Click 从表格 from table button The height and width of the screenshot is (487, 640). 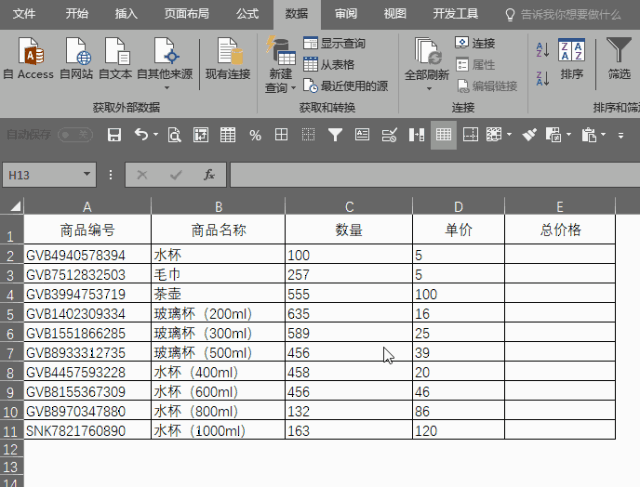pos(329,64)
